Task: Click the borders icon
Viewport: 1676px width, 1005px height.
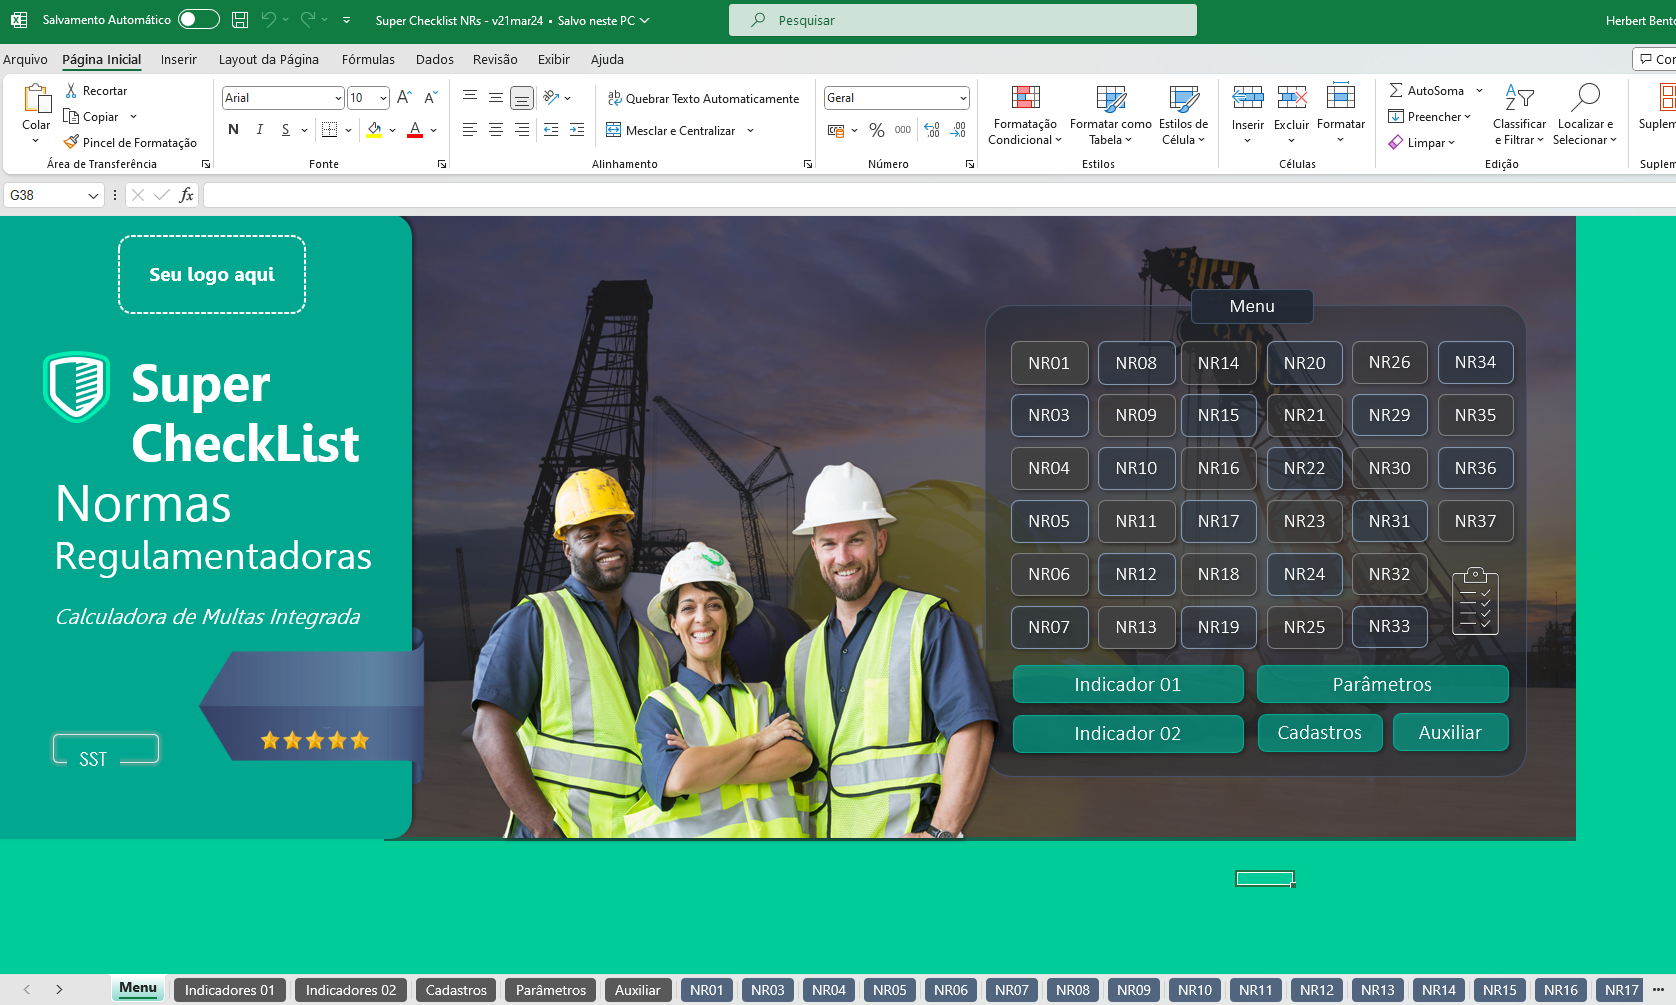Action: tap(329, 129)
